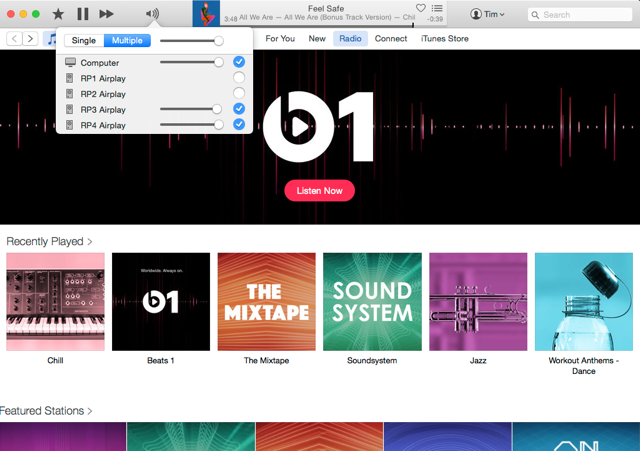Expand the Featured Stations section
The width and height of the screenshot is (640, 451).
[x=46, y=411]
